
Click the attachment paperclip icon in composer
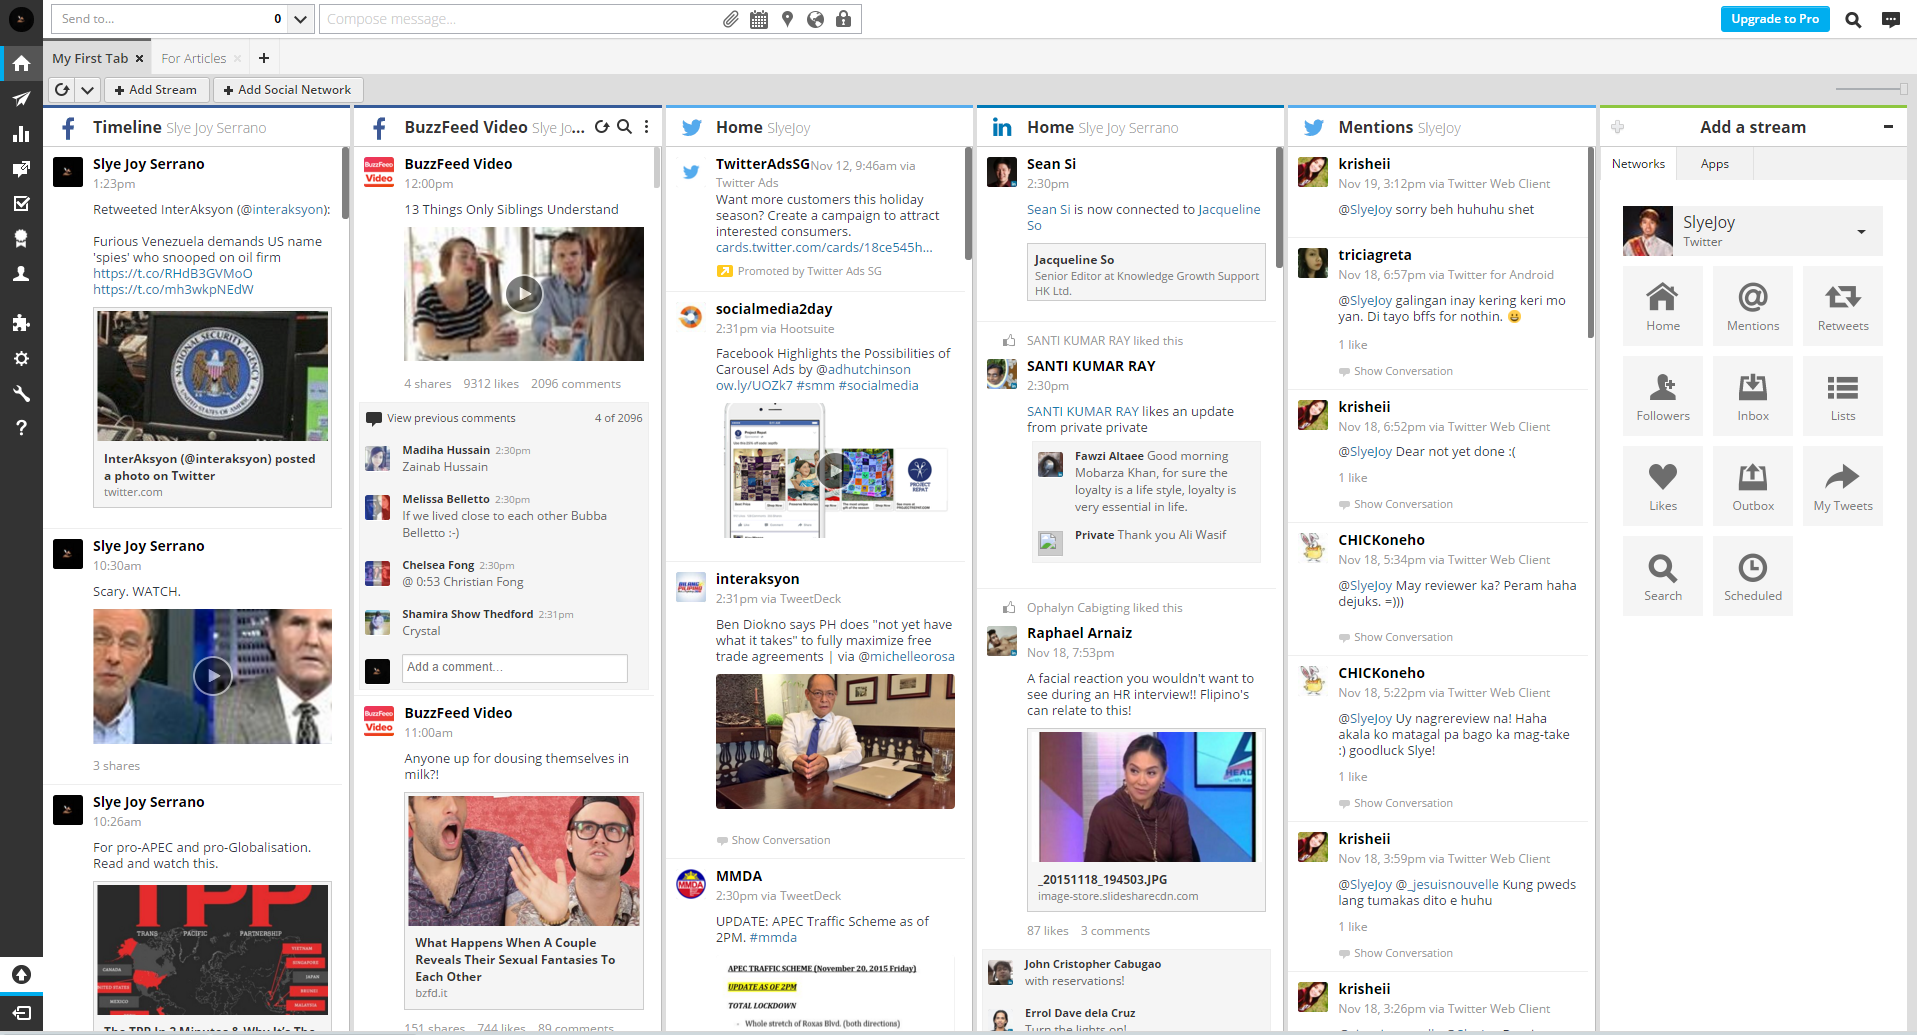tap(731, 19)
